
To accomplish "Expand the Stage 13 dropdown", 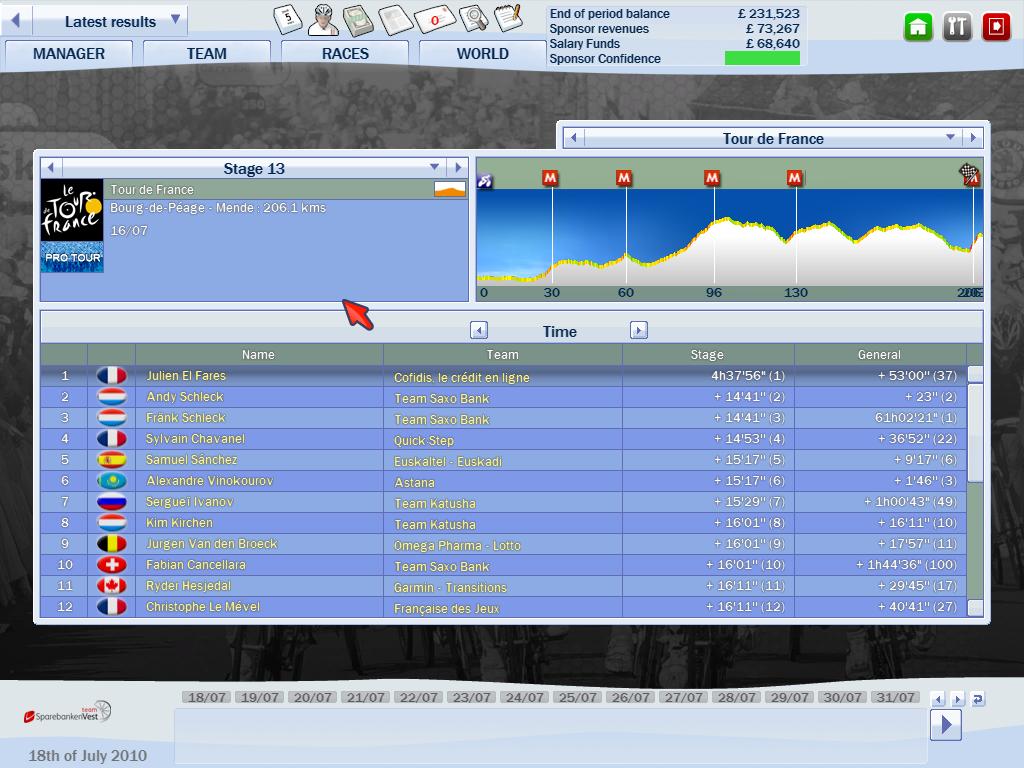I will coord(434,168).
